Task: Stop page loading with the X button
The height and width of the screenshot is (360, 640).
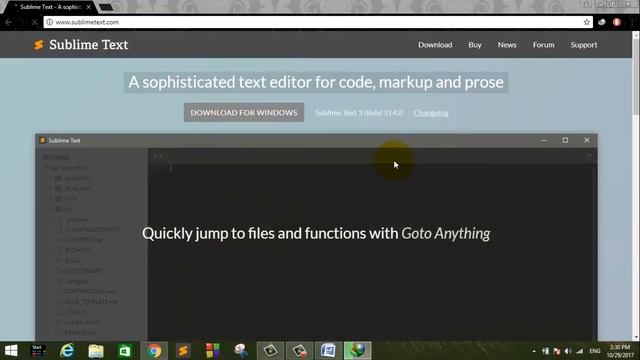Action: pos(34,22)
